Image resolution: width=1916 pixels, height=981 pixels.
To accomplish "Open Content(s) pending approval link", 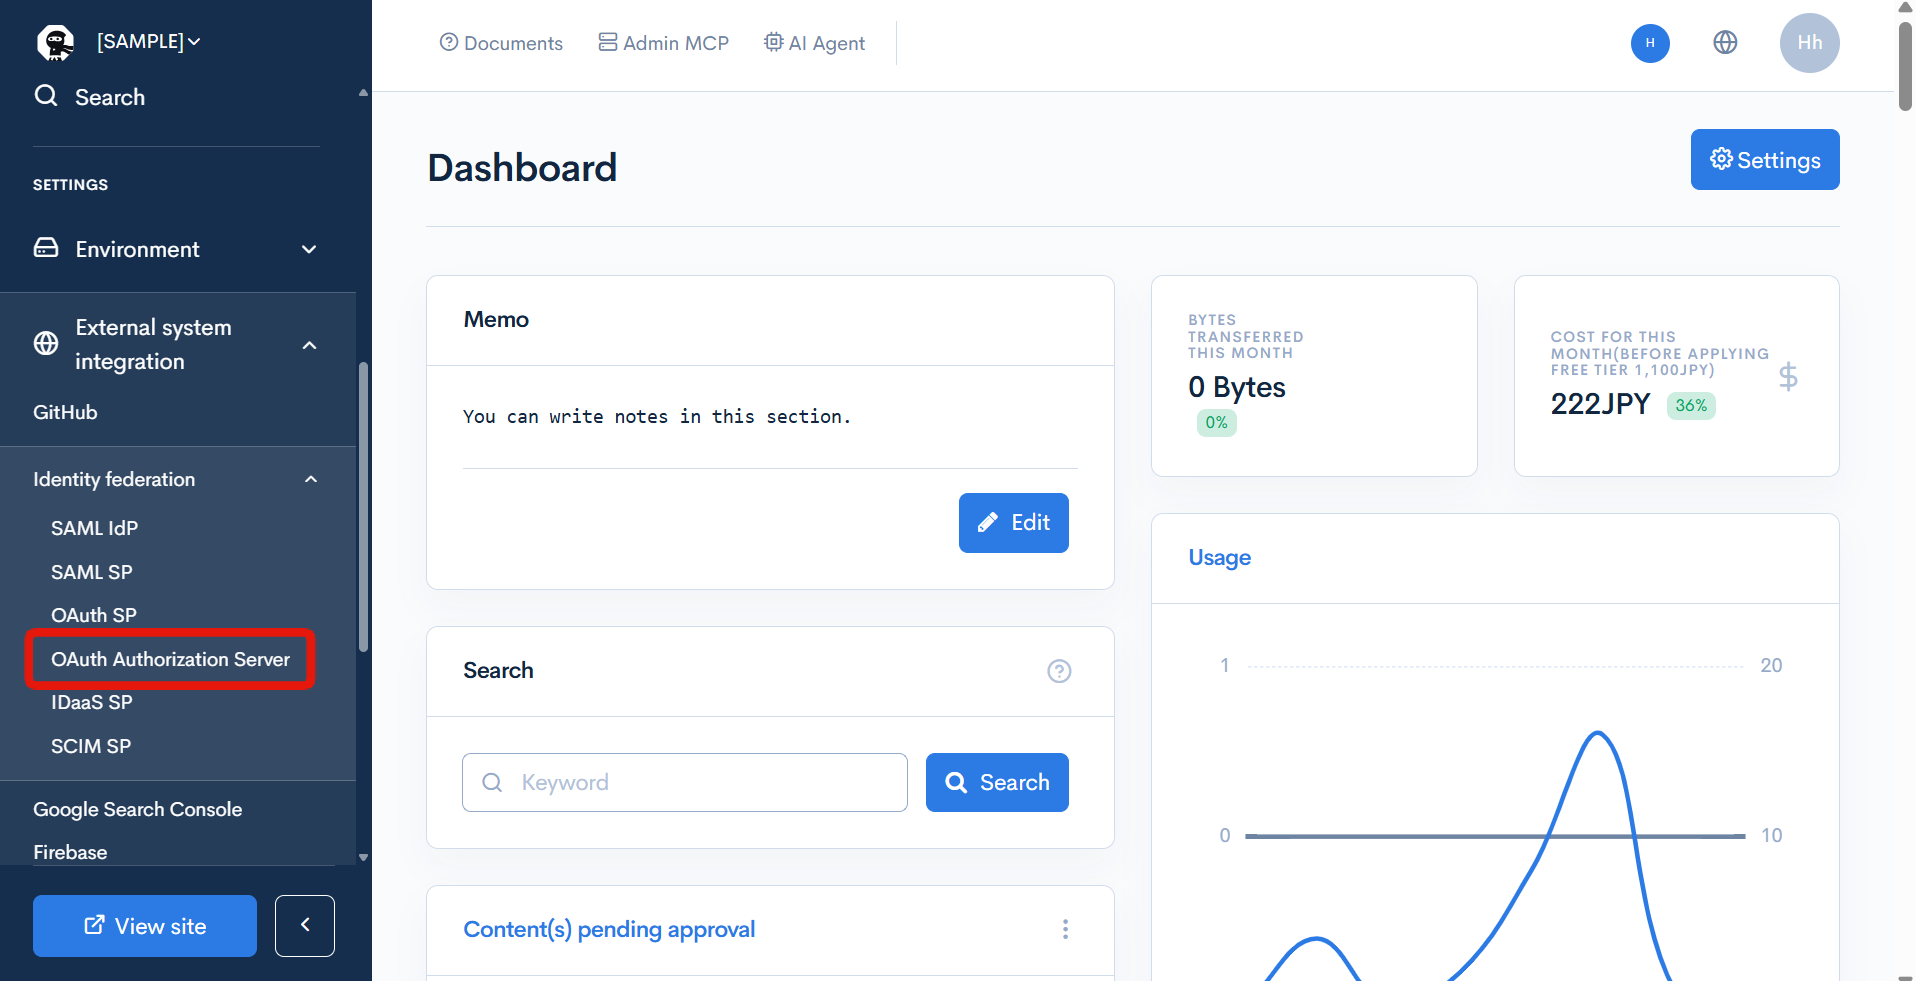I will (609, 929).
